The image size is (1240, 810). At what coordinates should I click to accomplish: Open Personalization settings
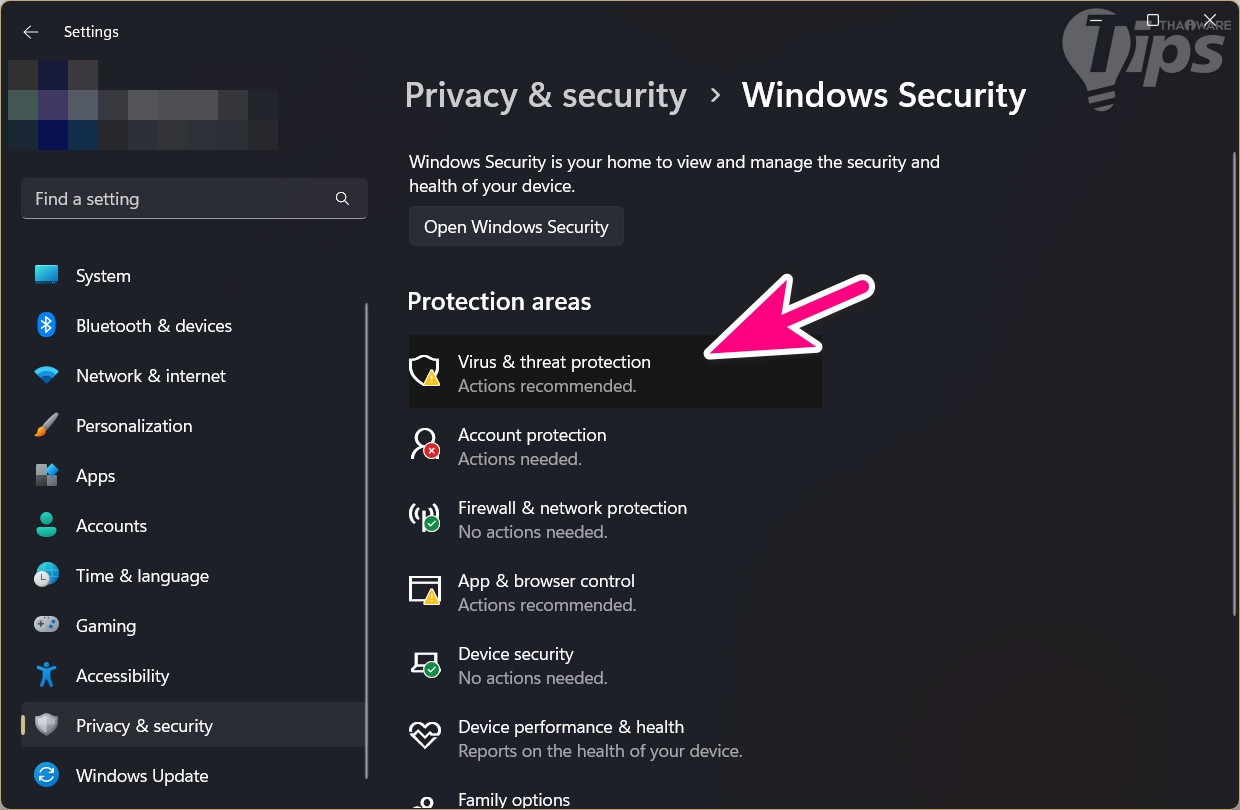133,425
